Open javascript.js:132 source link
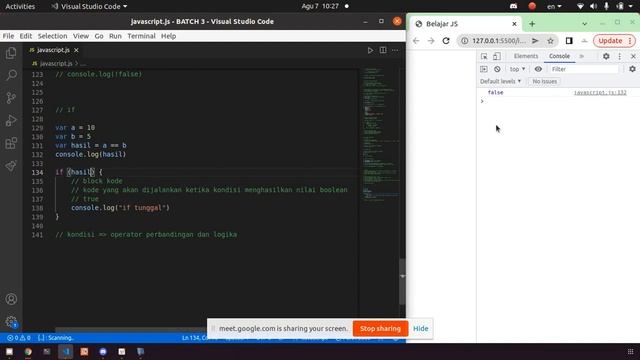Viewport: 640px width, 360px height. pyautogui.click(x=600, y=93)
